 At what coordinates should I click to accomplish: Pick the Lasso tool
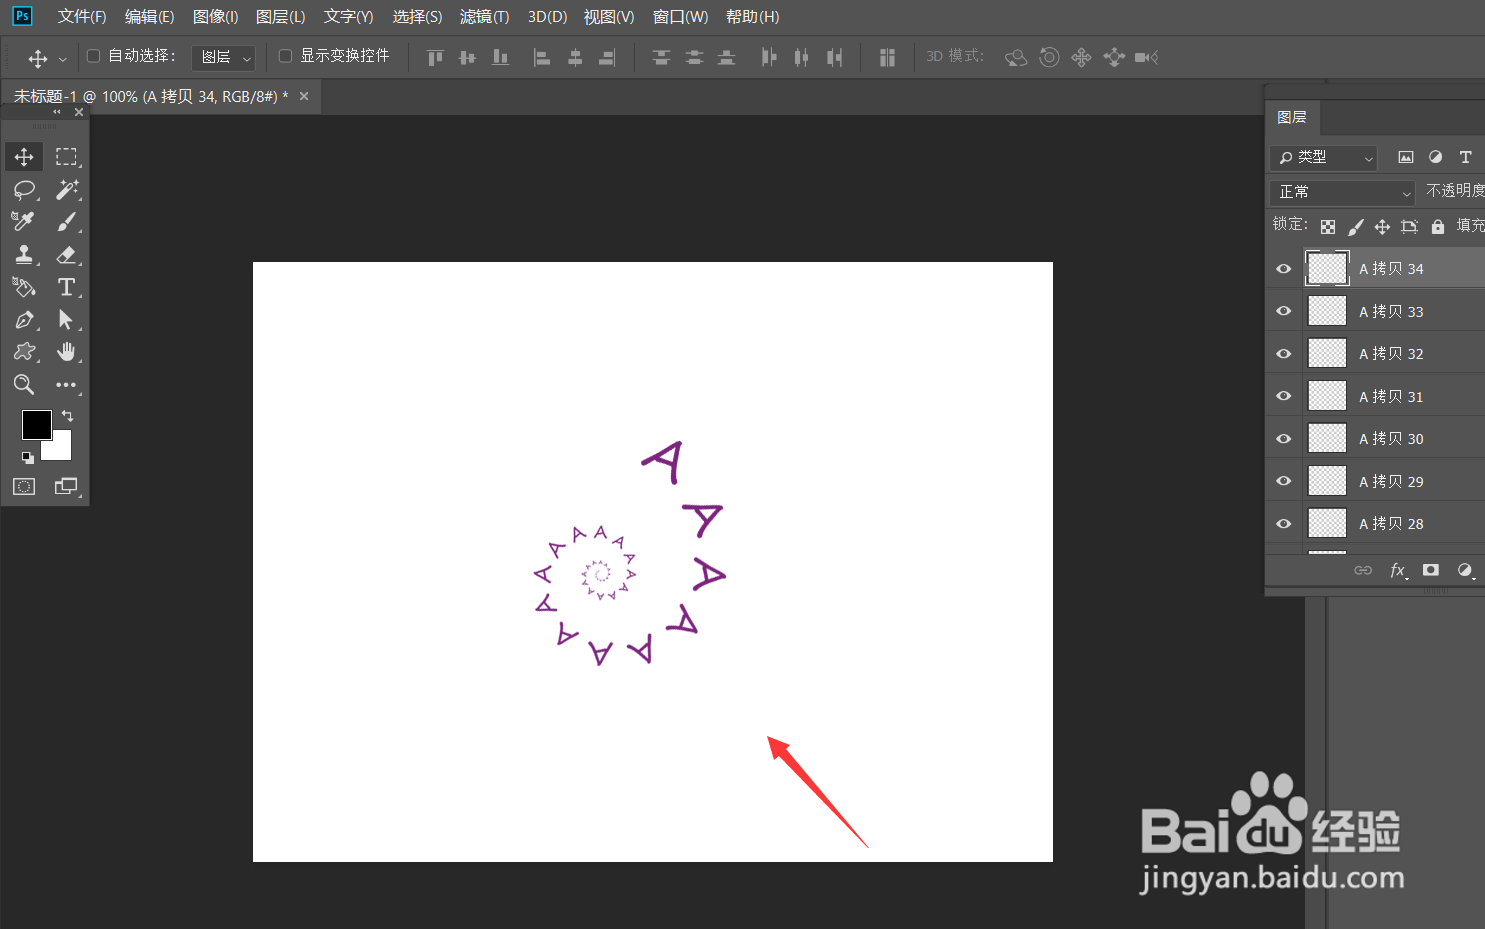(24, 190)
